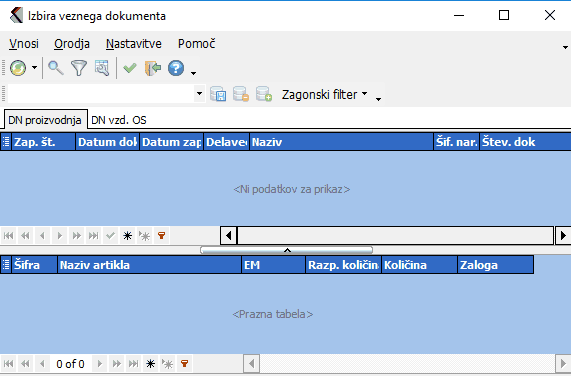Open the Zagonski filter dropdown
Screen dimensions: 571x376
pyautogui.click(x=324, y=94)
